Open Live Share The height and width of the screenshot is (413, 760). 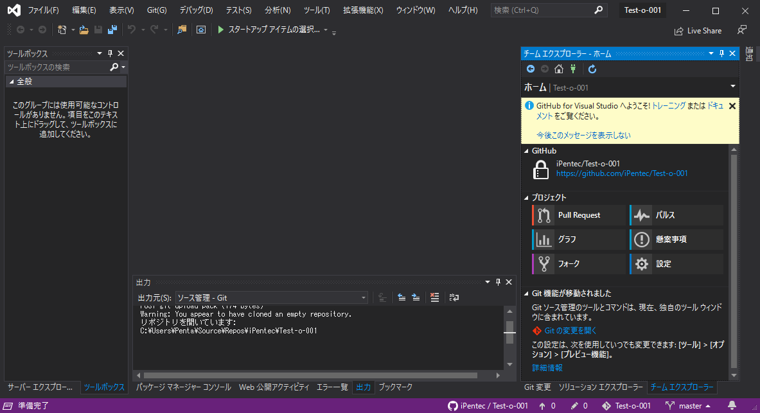pyautogui.click(x=697, y=31)
